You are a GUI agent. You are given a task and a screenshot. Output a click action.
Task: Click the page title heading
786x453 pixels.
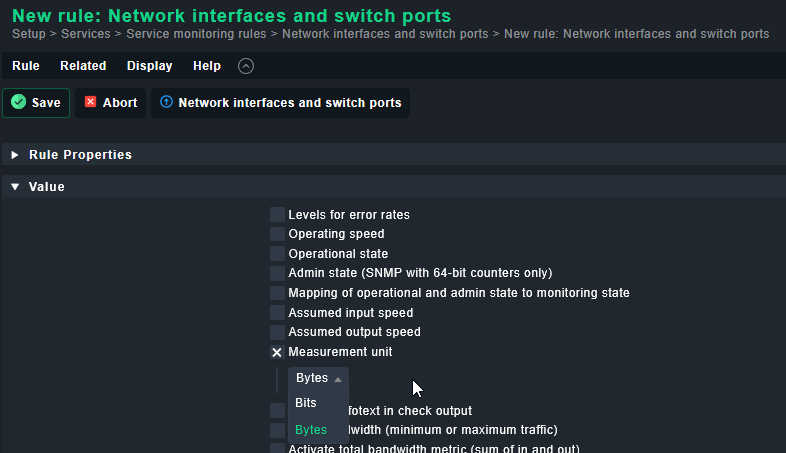point(232,16)
